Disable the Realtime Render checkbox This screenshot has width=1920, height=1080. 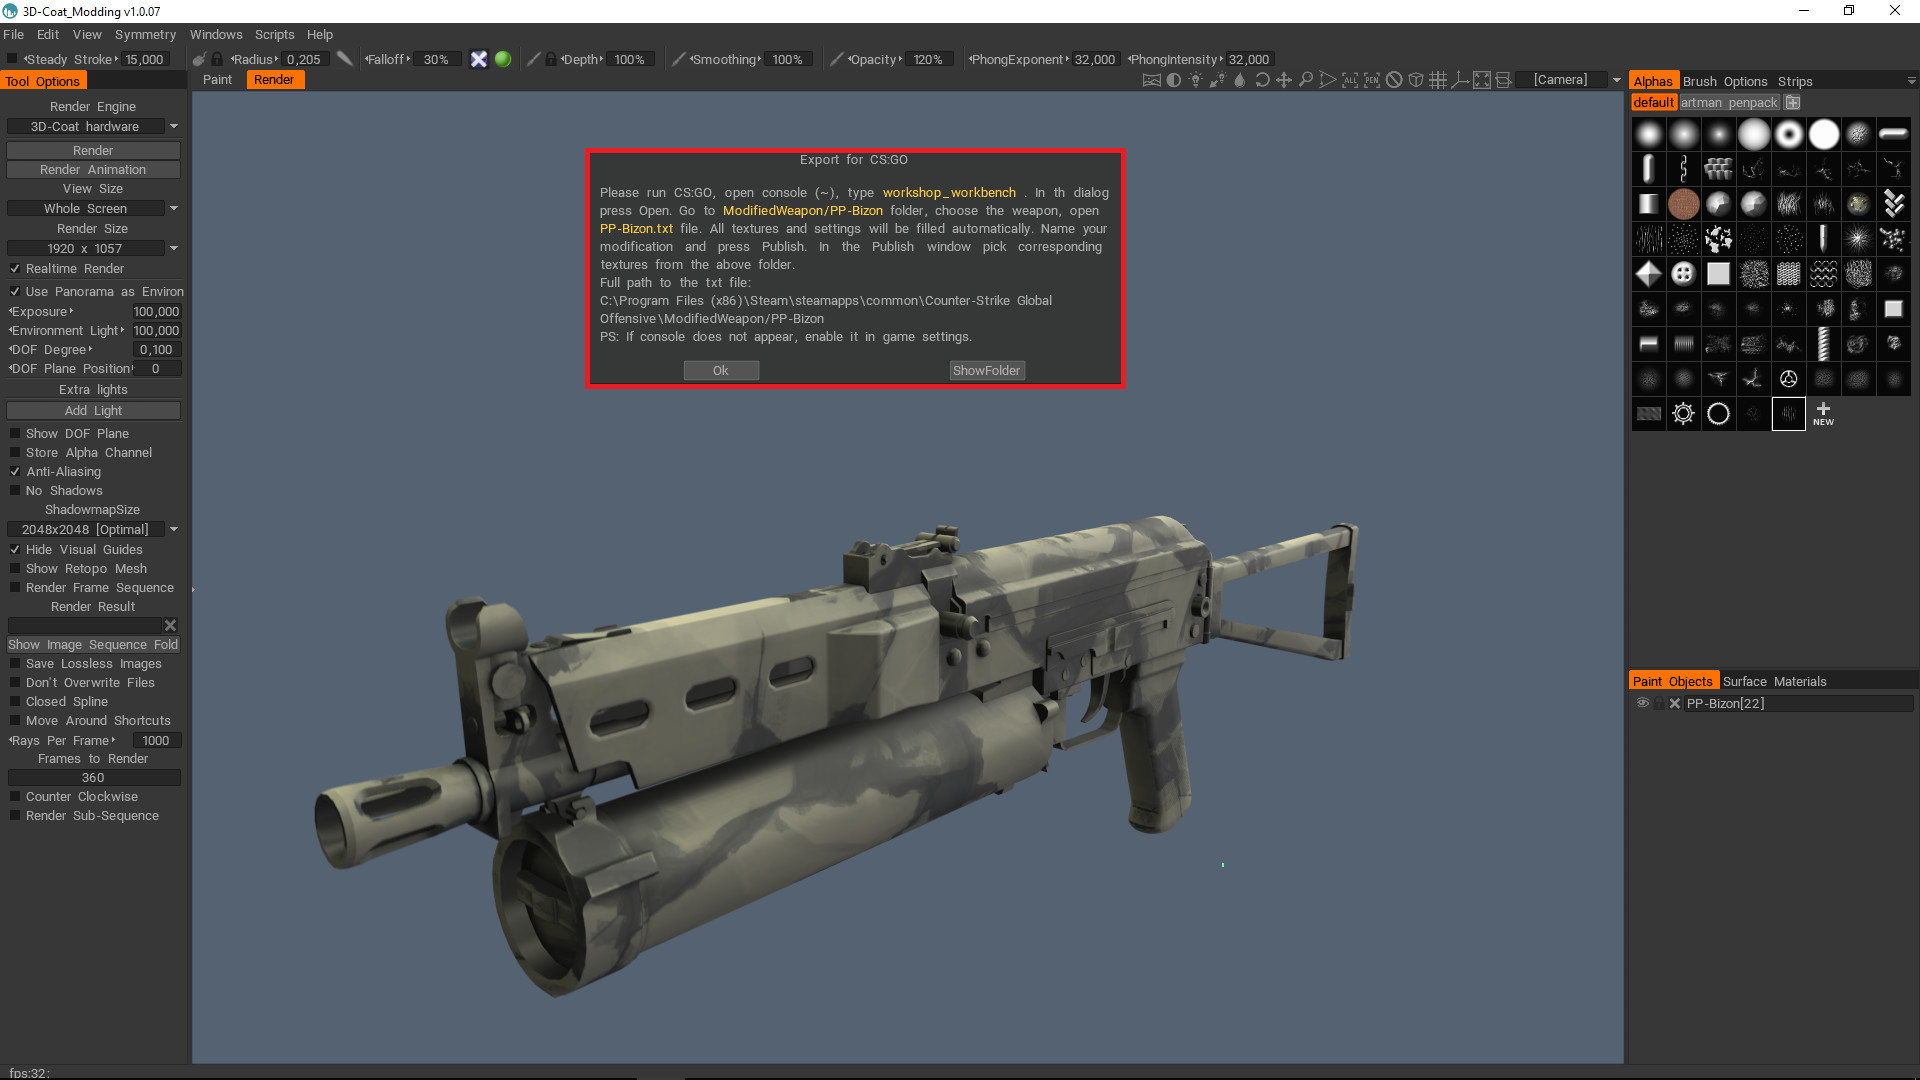[15, 268]
